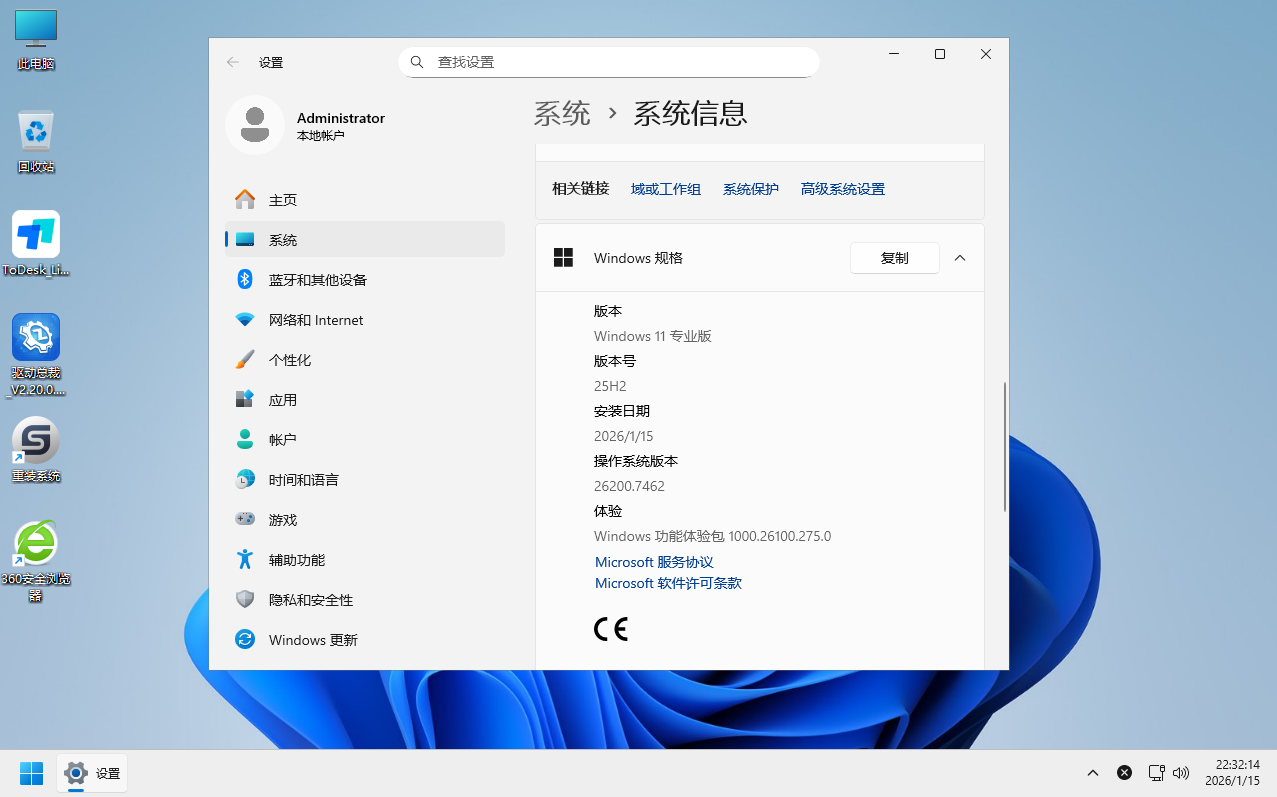Click the Recycle Bin desktop icon
The height and width of the screenshot is (797, 1277).
36,133
